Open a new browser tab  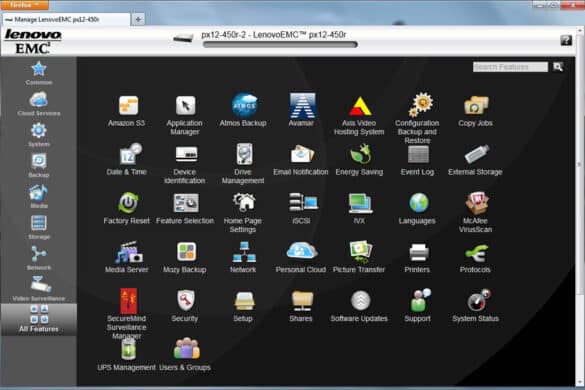(138, 19)
